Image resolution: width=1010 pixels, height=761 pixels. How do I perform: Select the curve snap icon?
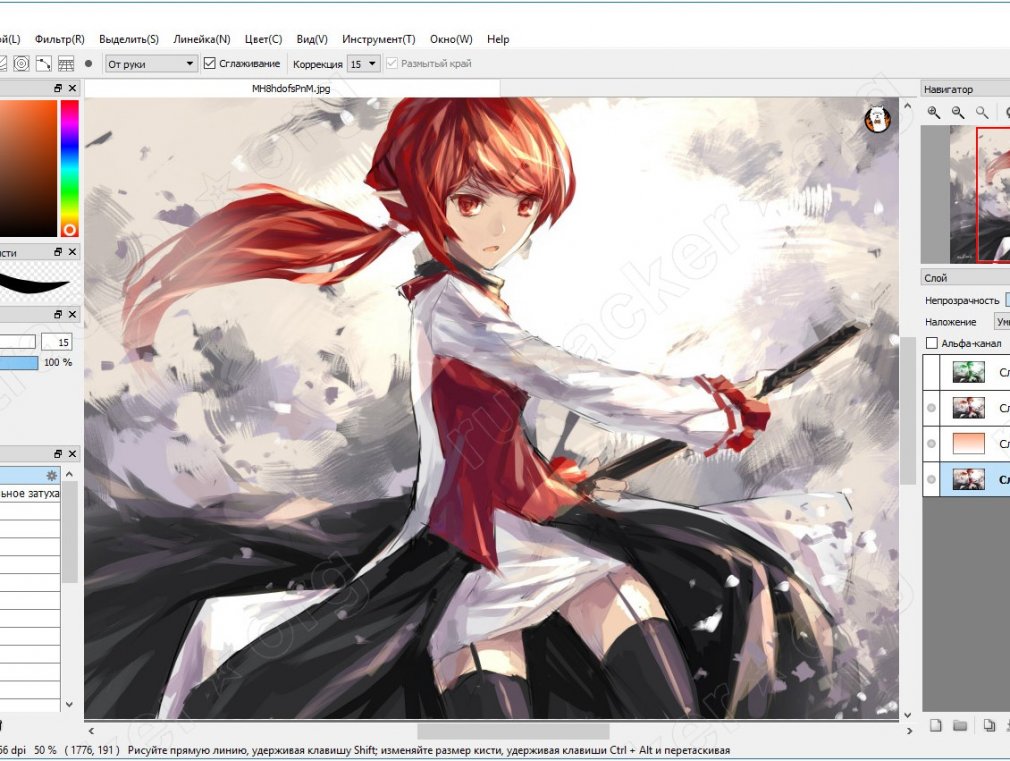(x=43, y=63)
